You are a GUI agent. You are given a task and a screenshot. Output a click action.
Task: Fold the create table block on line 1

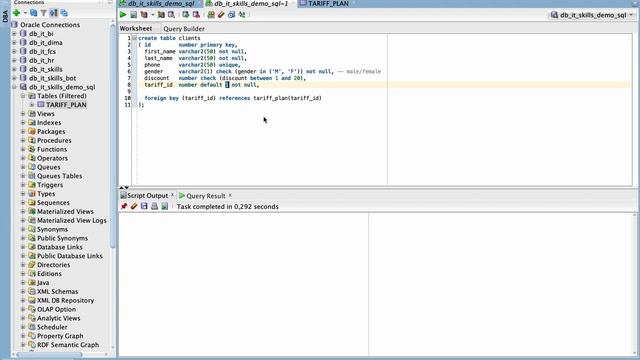134,38
